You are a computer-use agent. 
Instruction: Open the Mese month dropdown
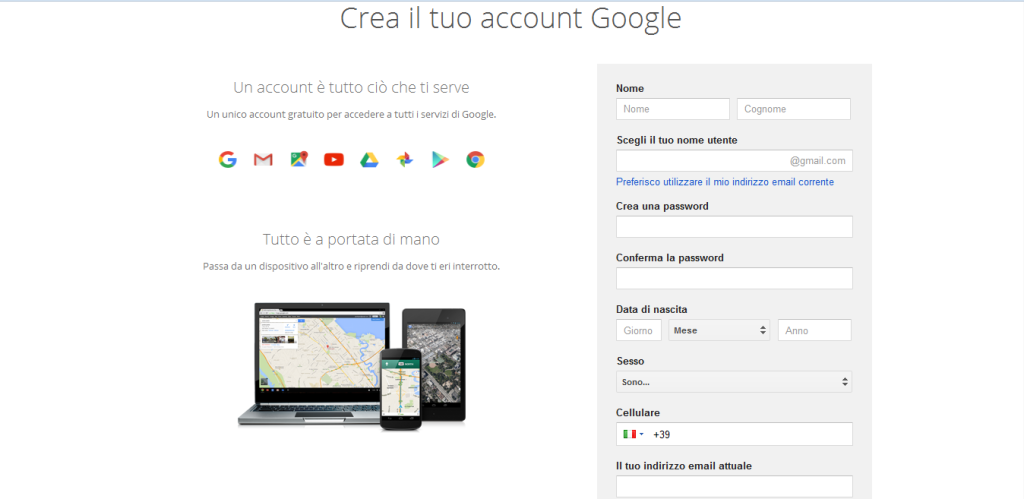(720, 330)
